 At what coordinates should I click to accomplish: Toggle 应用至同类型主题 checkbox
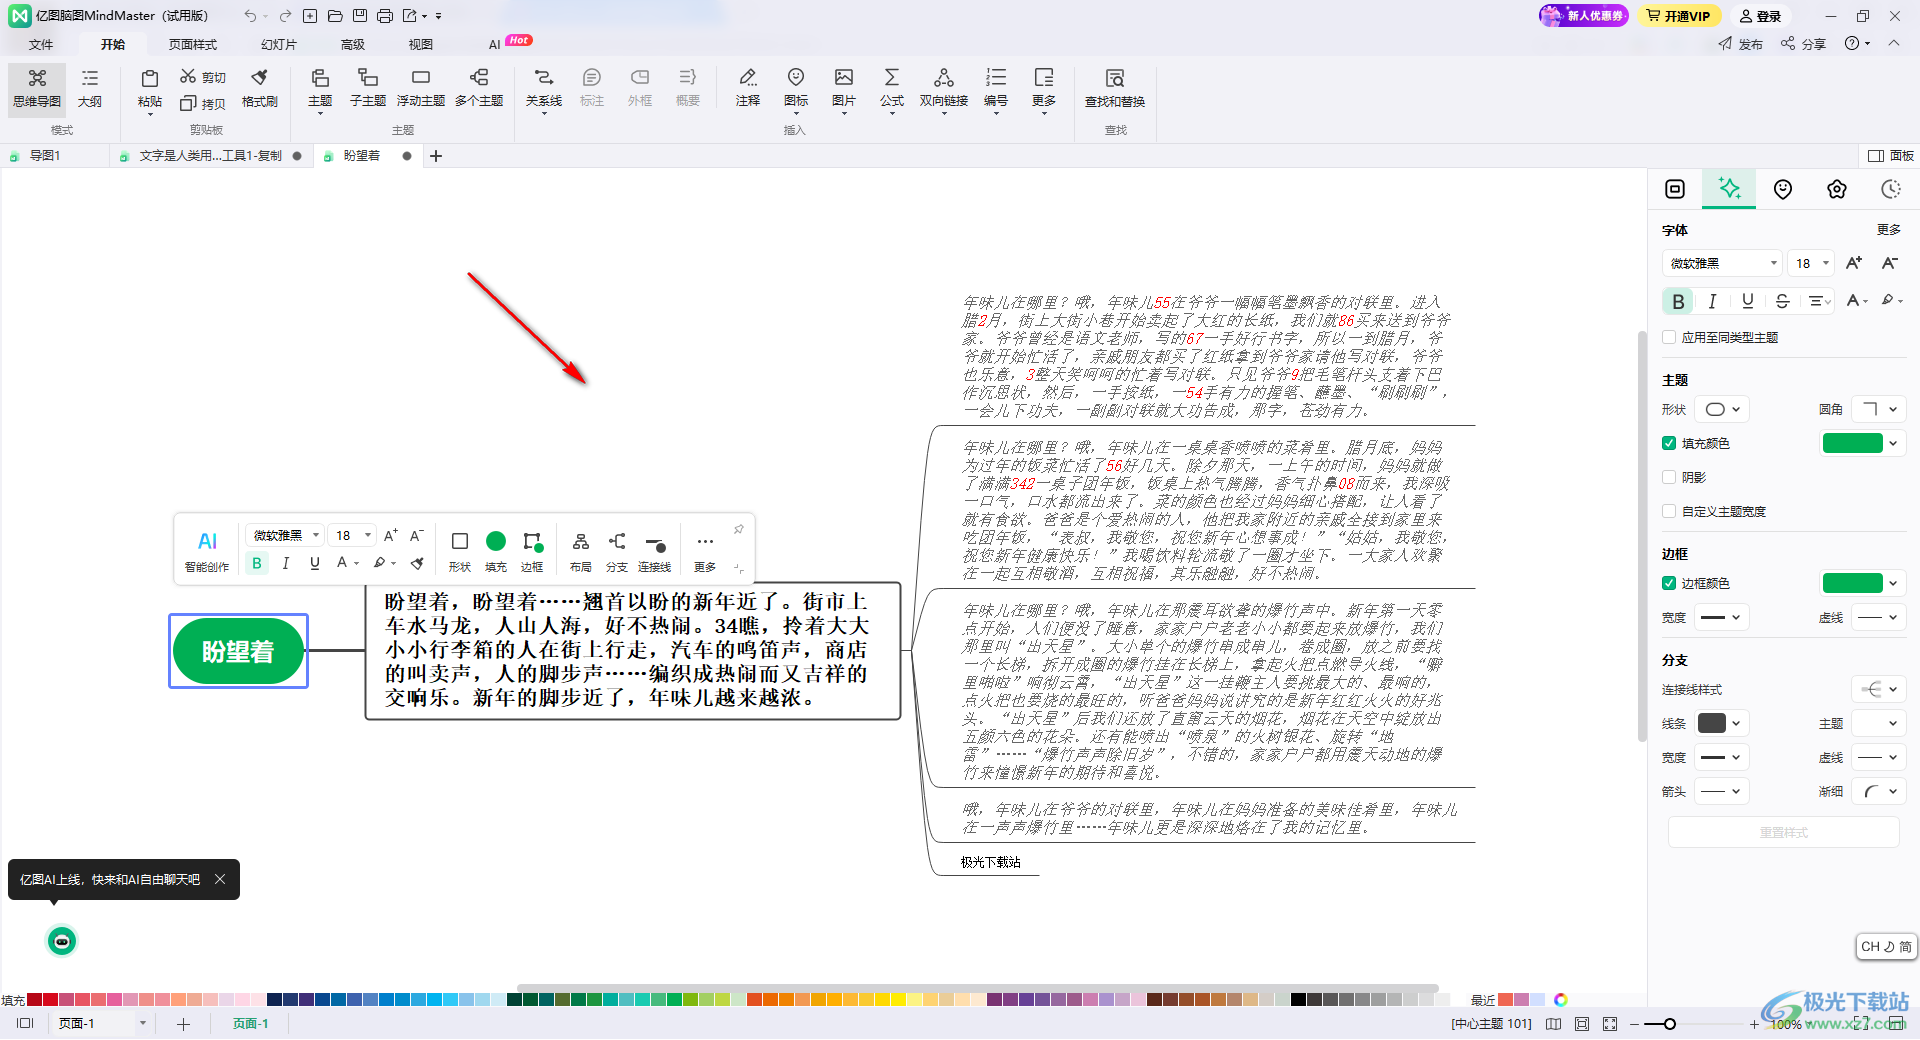pos(1669,337)
